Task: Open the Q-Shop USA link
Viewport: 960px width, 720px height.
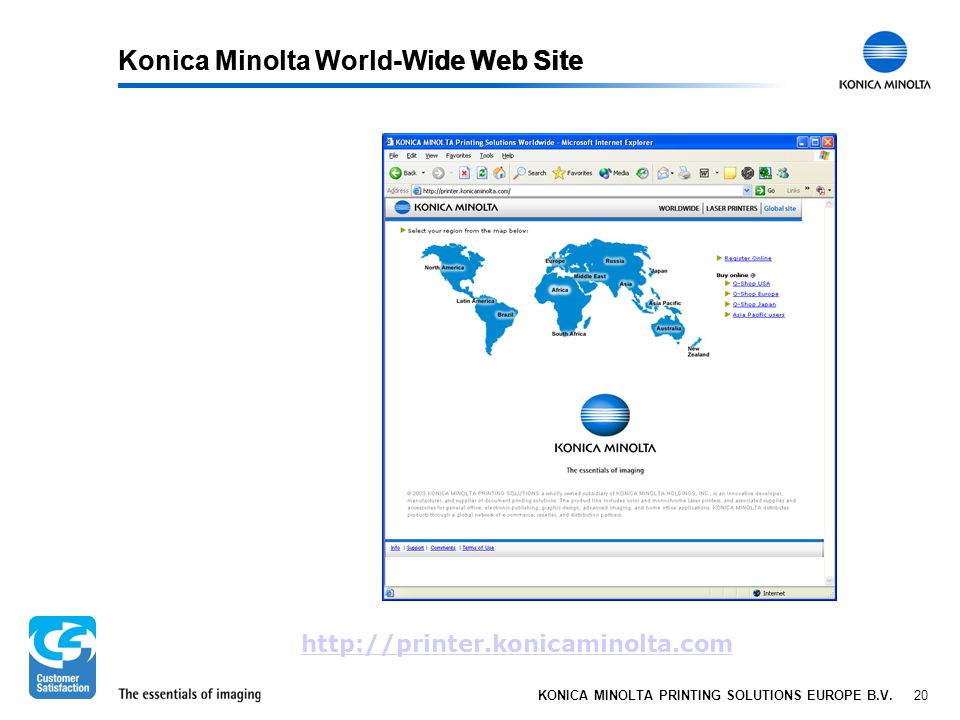Action: [751, 283]
